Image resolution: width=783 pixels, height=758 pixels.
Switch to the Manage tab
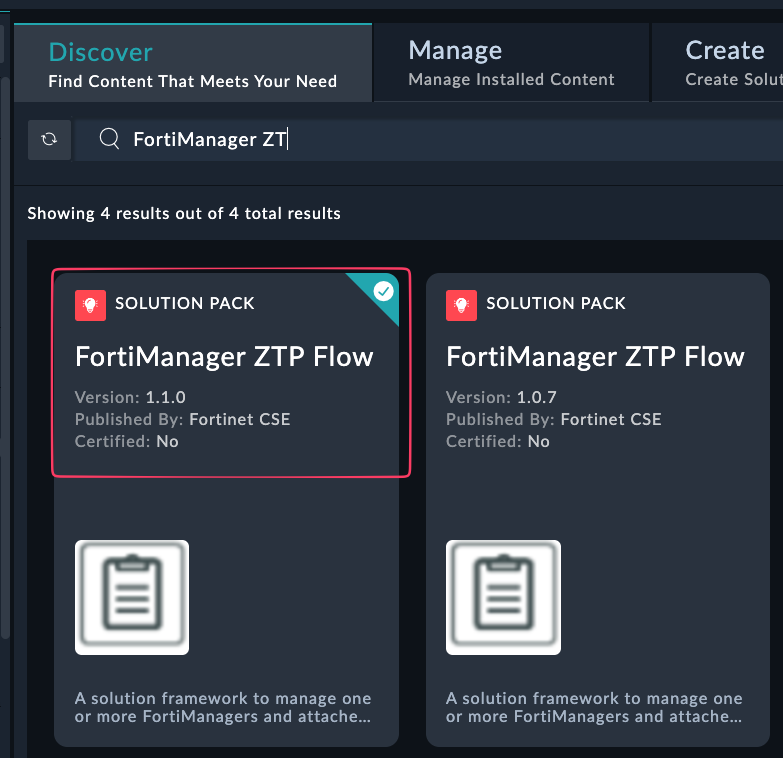pyautogui.click(x=511, y=64)
